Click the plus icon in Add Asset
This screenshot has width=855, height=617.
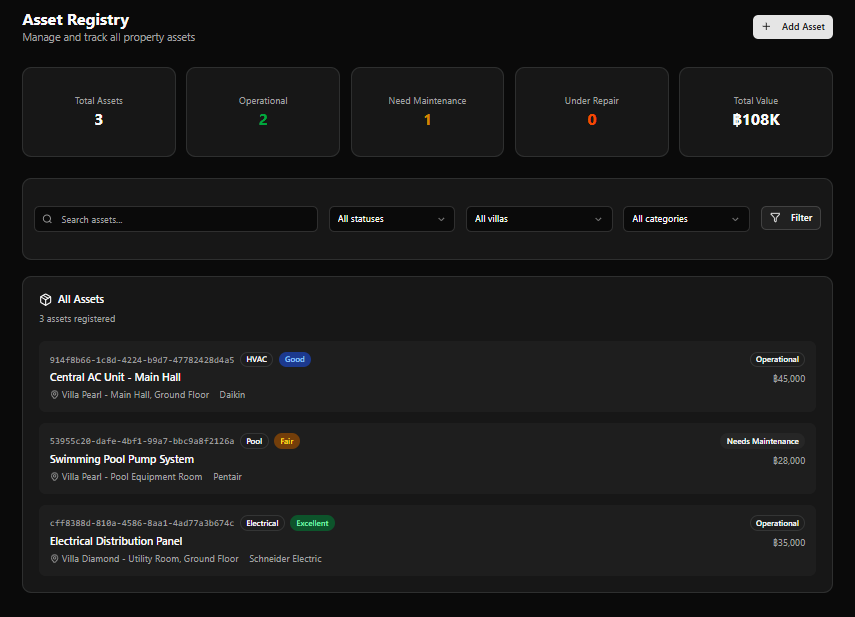click(x=766, y=27)
